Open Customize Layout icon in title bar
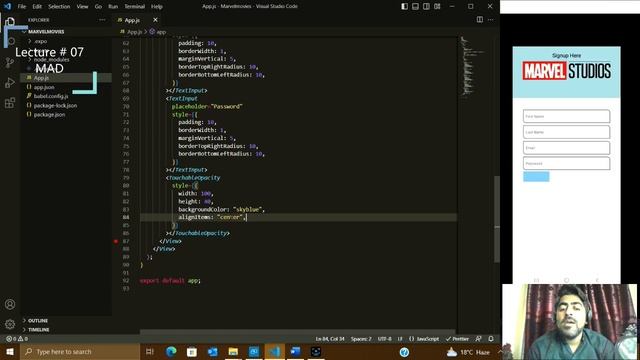The width and height of the screenshot is (640, 360). 437,7
